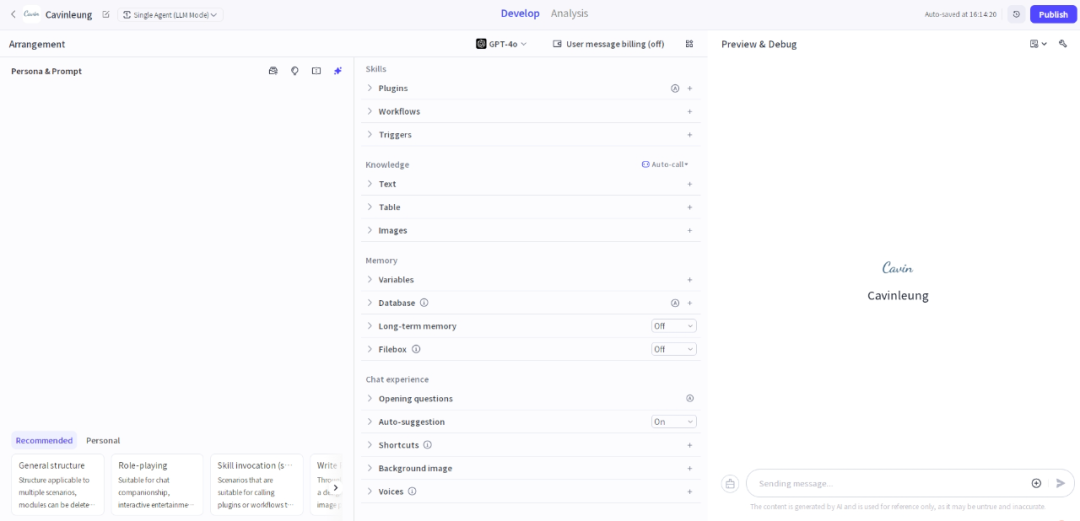Open the version history clock icon

[1016, 15]
